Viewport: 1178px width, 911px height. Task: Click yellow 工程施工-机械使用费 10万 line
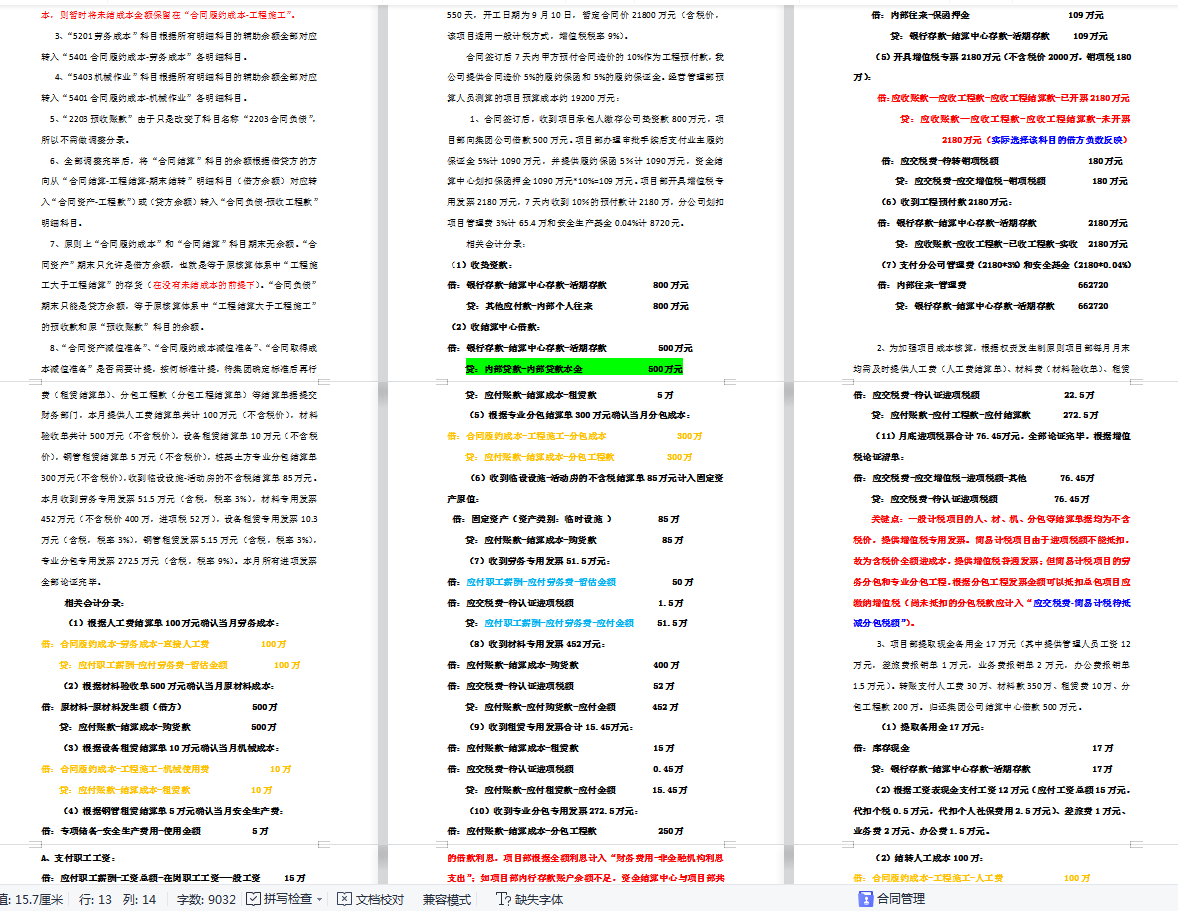pos(166,769)
